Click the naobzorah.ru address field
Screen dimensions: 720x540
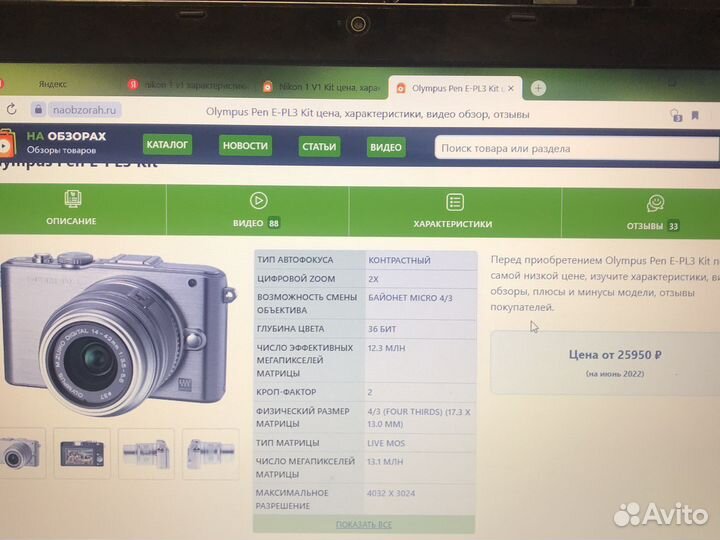[84, 110]
